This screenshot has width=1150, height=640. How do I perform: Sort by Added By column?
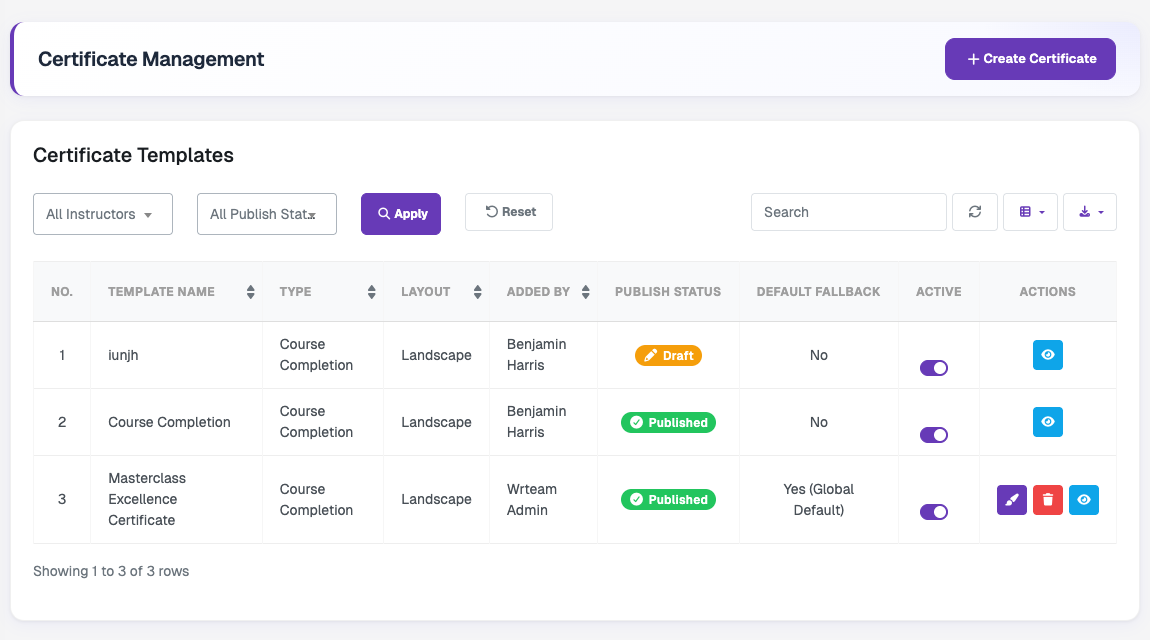coord(543,292)
